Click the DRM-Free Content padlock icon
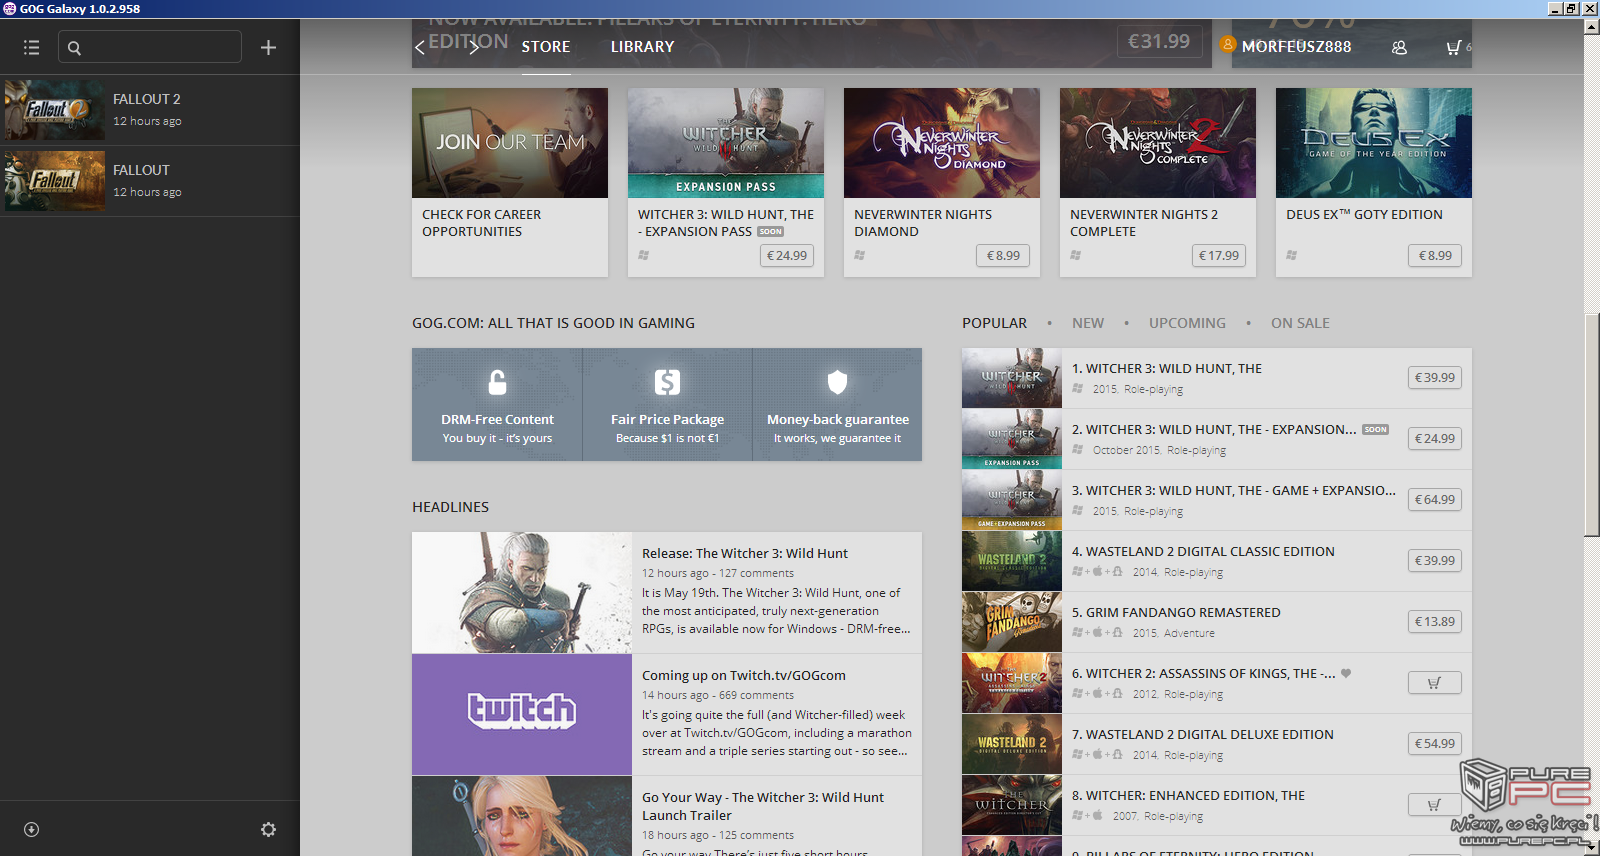The width and height of the screenshot is (1600, 856). pyautogui.click(x=497, y=382)
